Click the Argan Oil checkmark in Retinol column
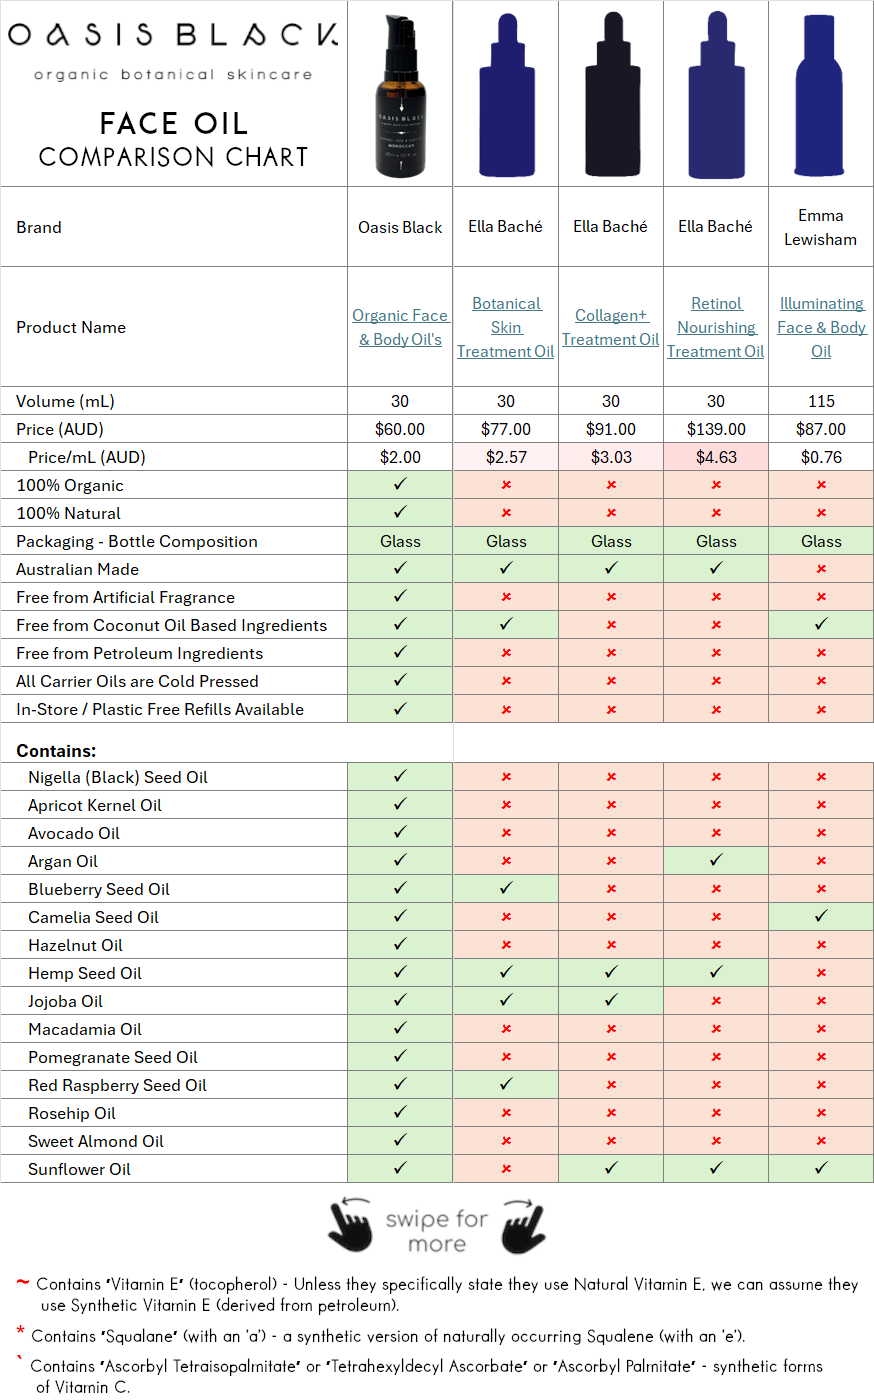874x1400 pixels. (716, 860)
